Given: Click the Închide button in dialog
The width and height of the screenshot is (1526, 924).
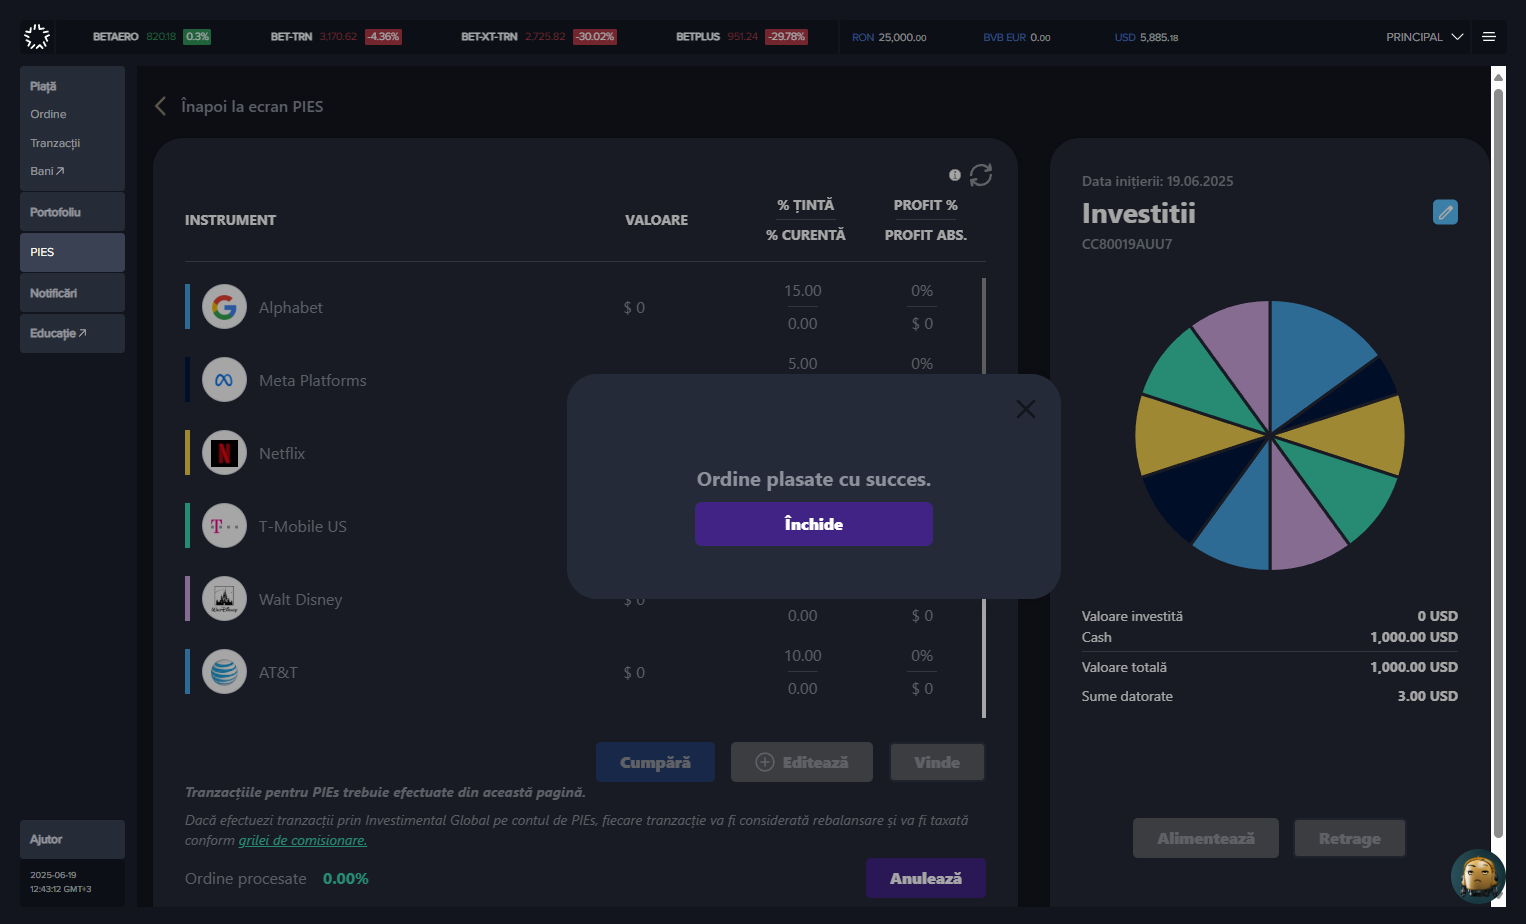Looking at the screenshot, I should pos(814,524).
